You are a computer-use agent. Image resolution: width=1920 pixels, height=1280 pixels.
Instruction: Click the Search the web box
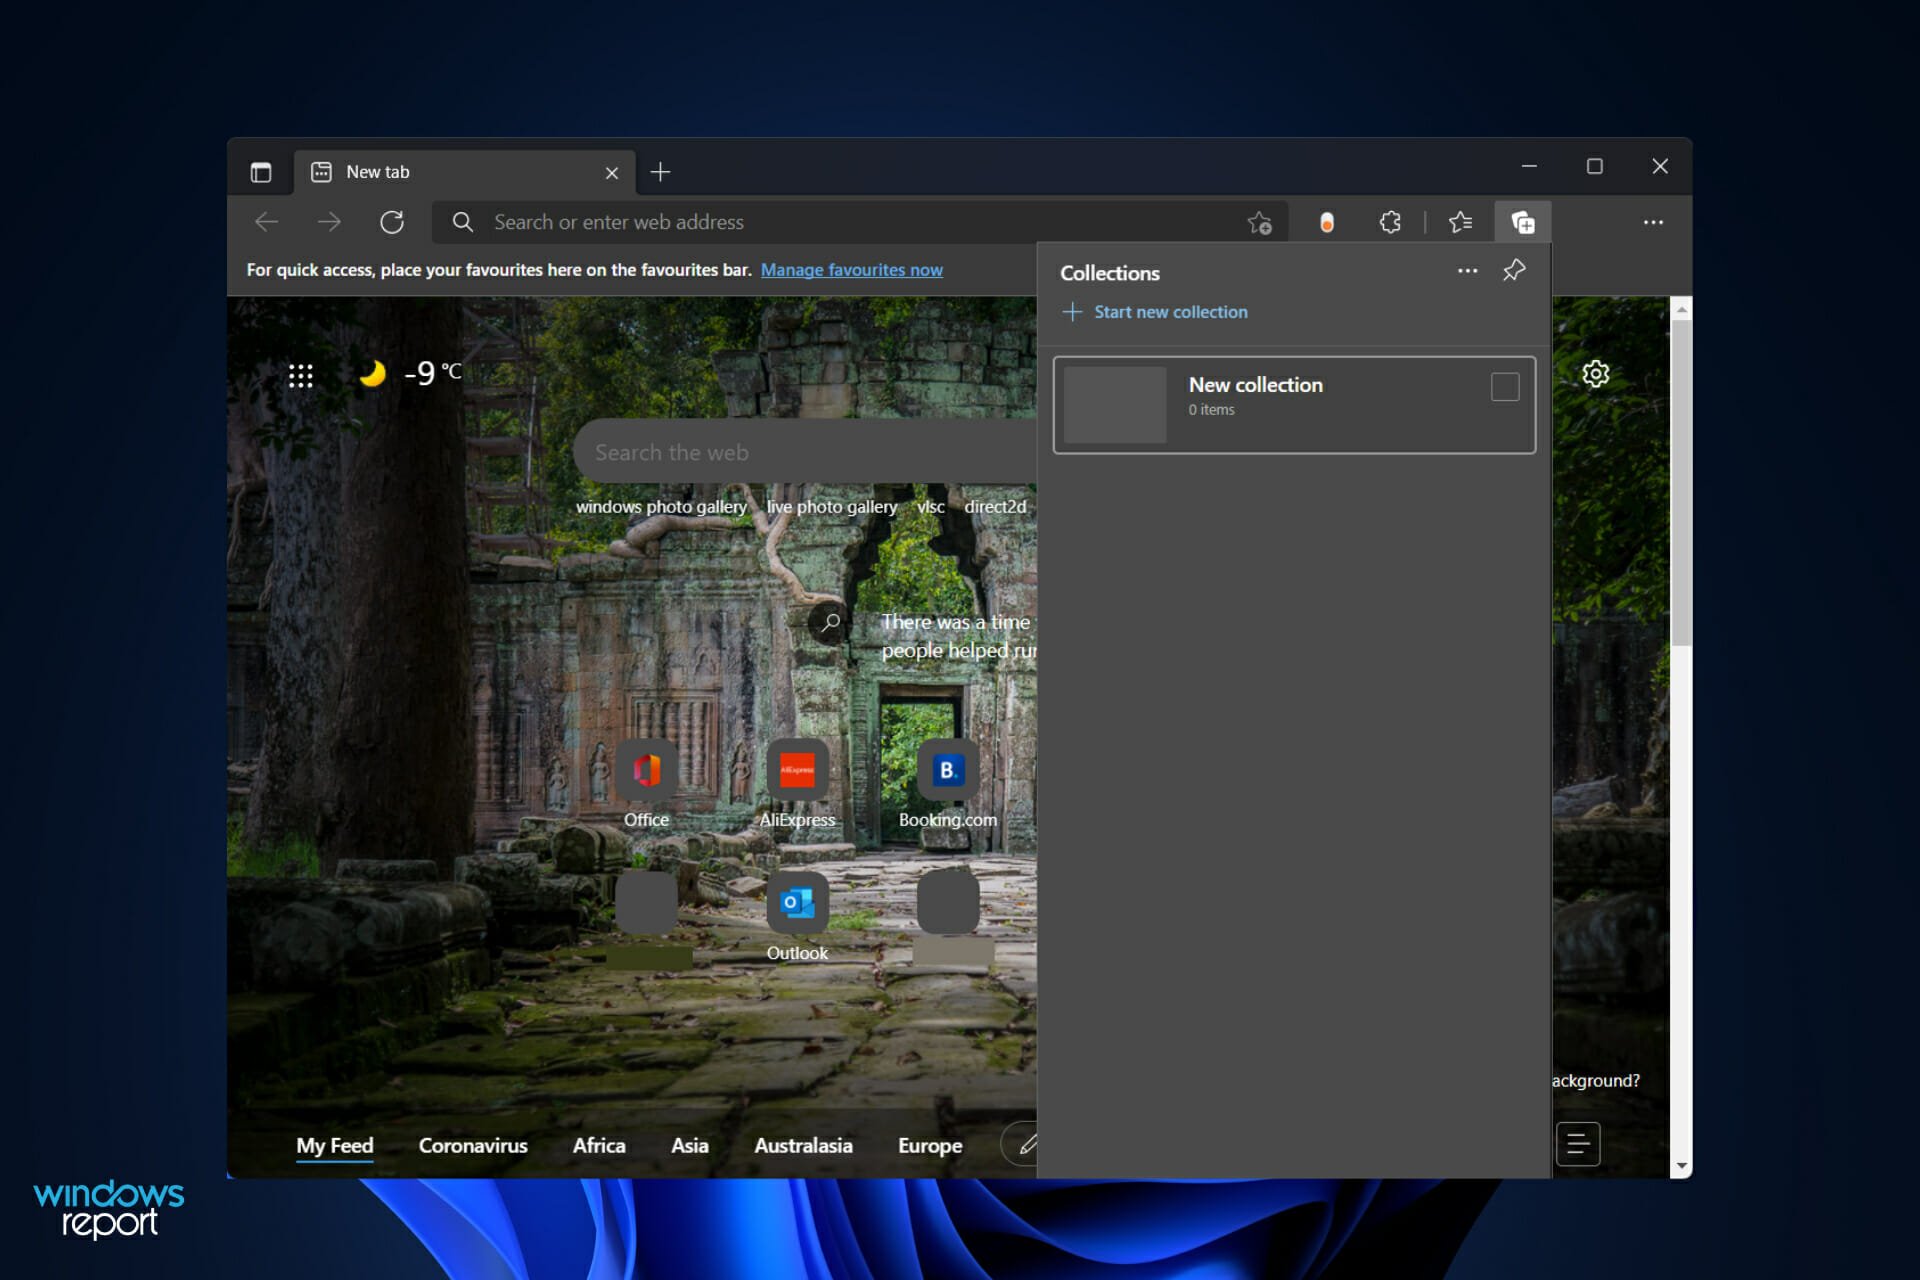coord(805,452)
